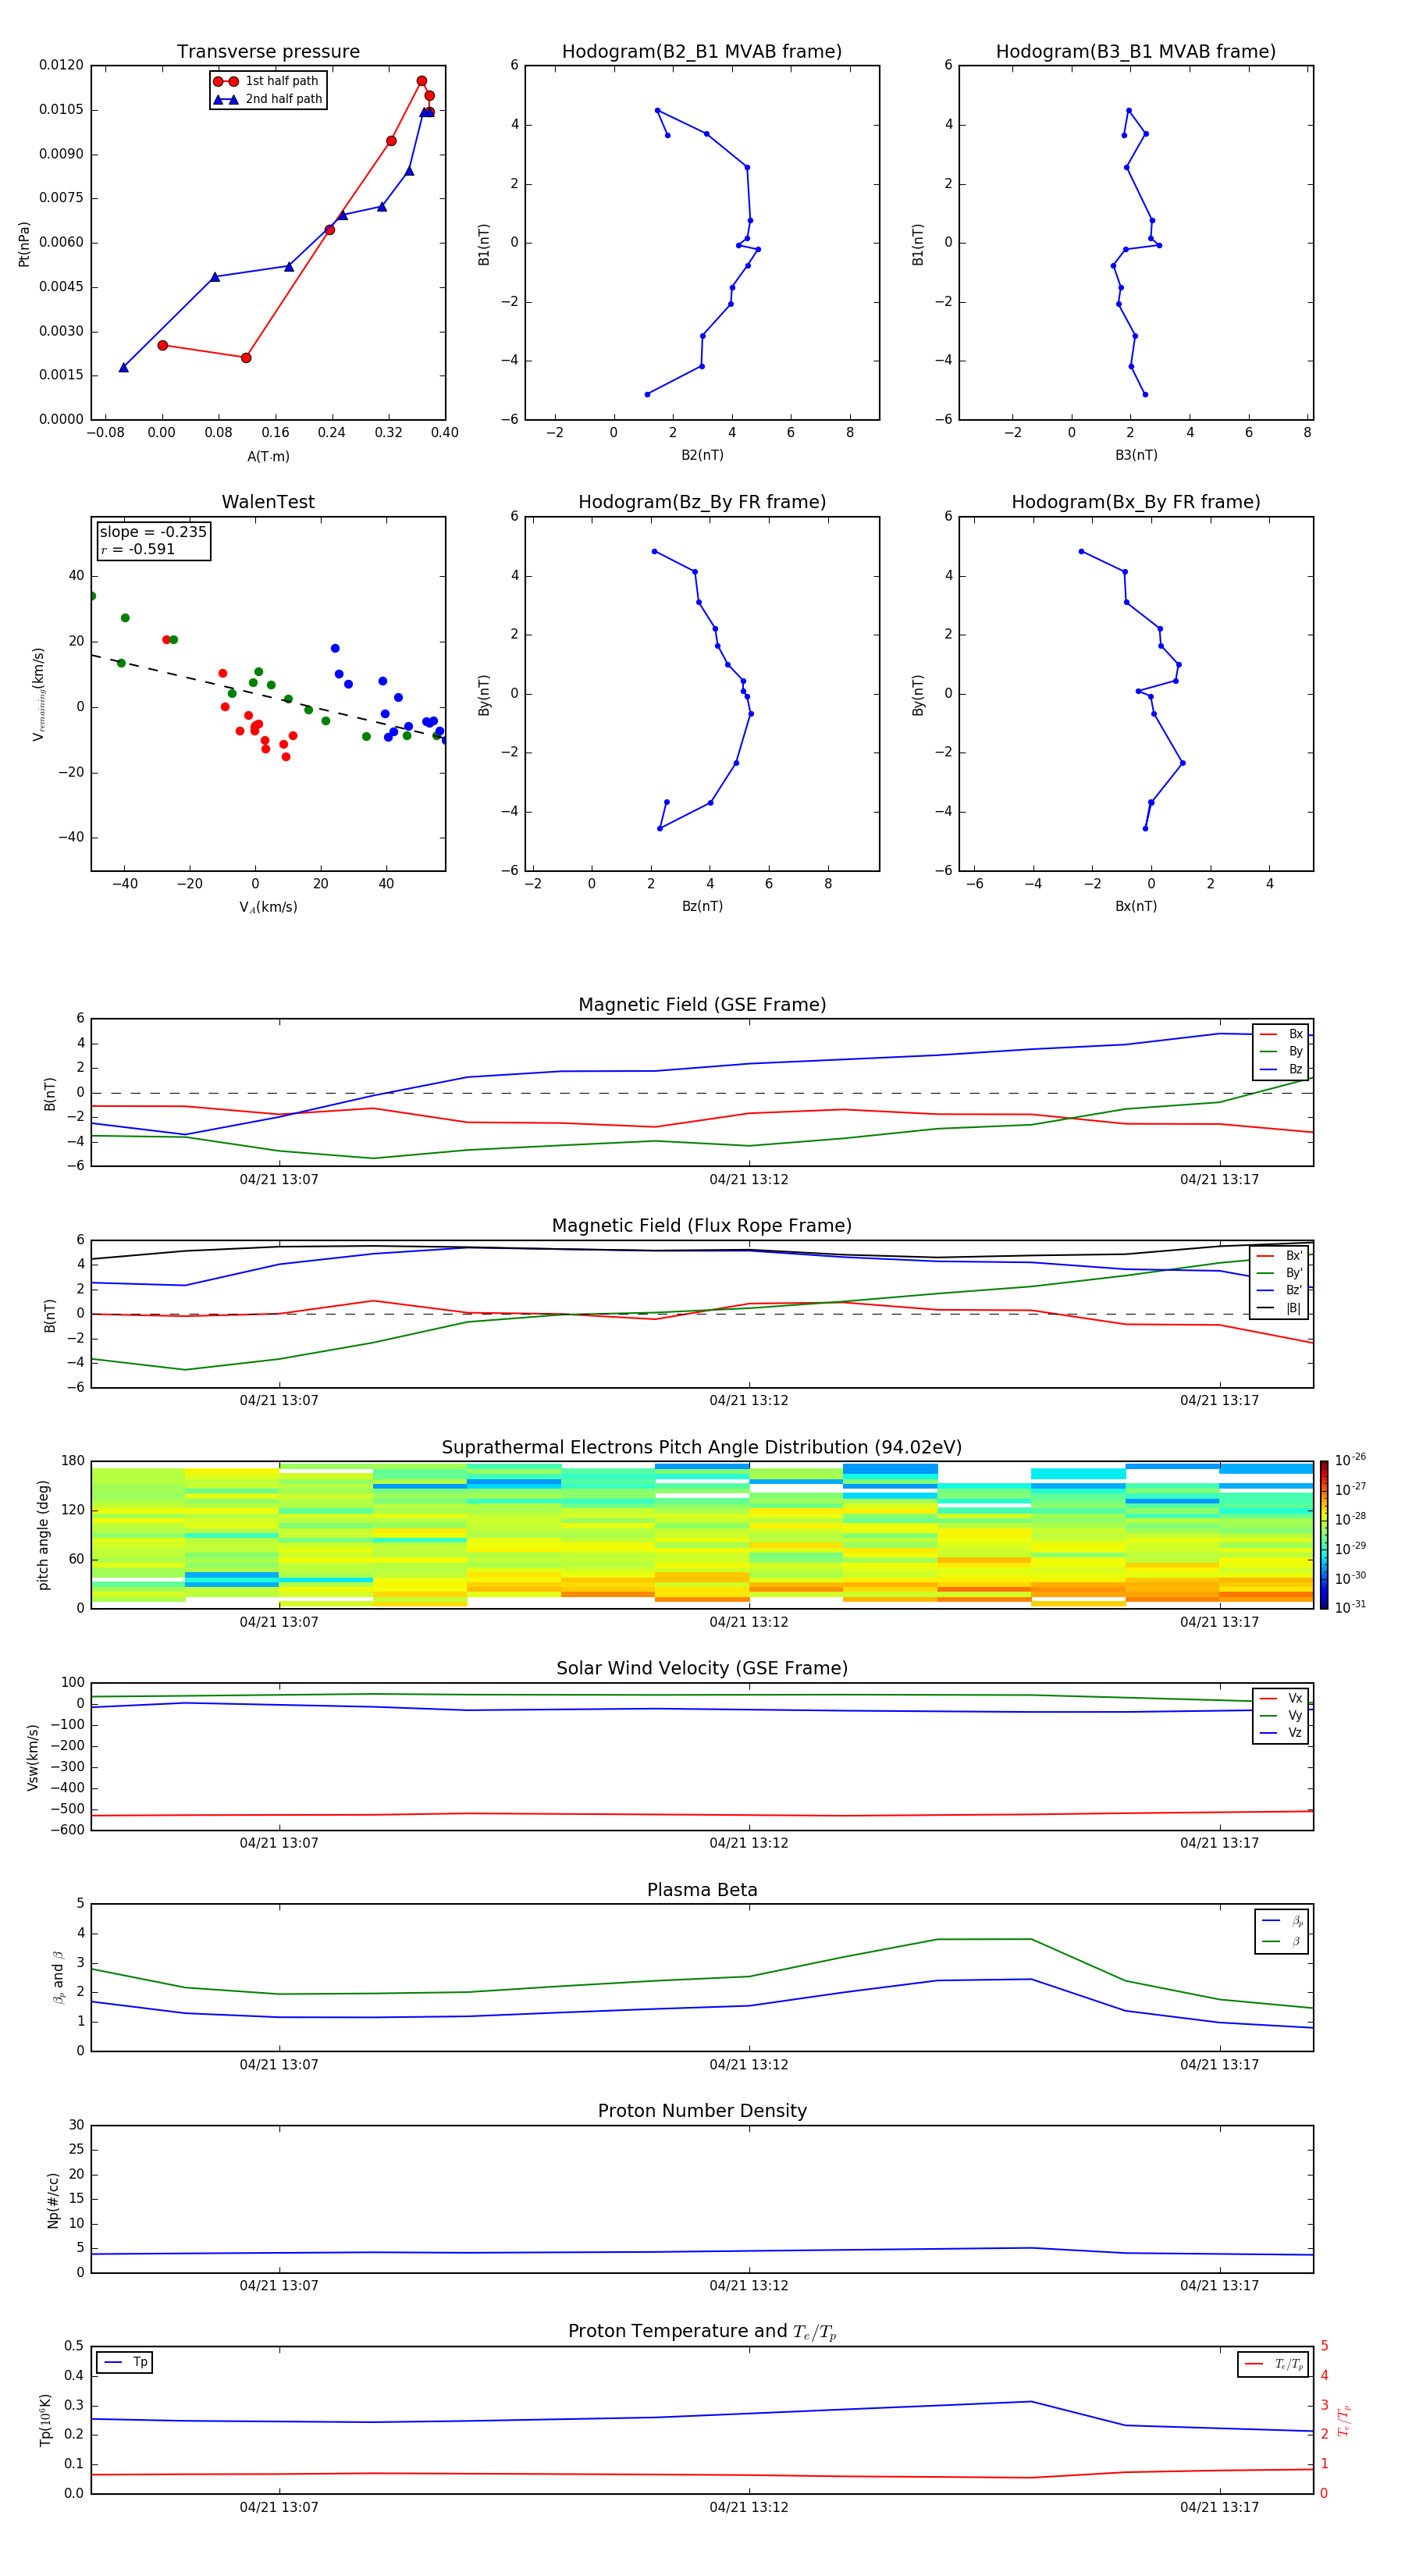Click the "Tp(10^6K)" y-axis label

[45, 2420]
